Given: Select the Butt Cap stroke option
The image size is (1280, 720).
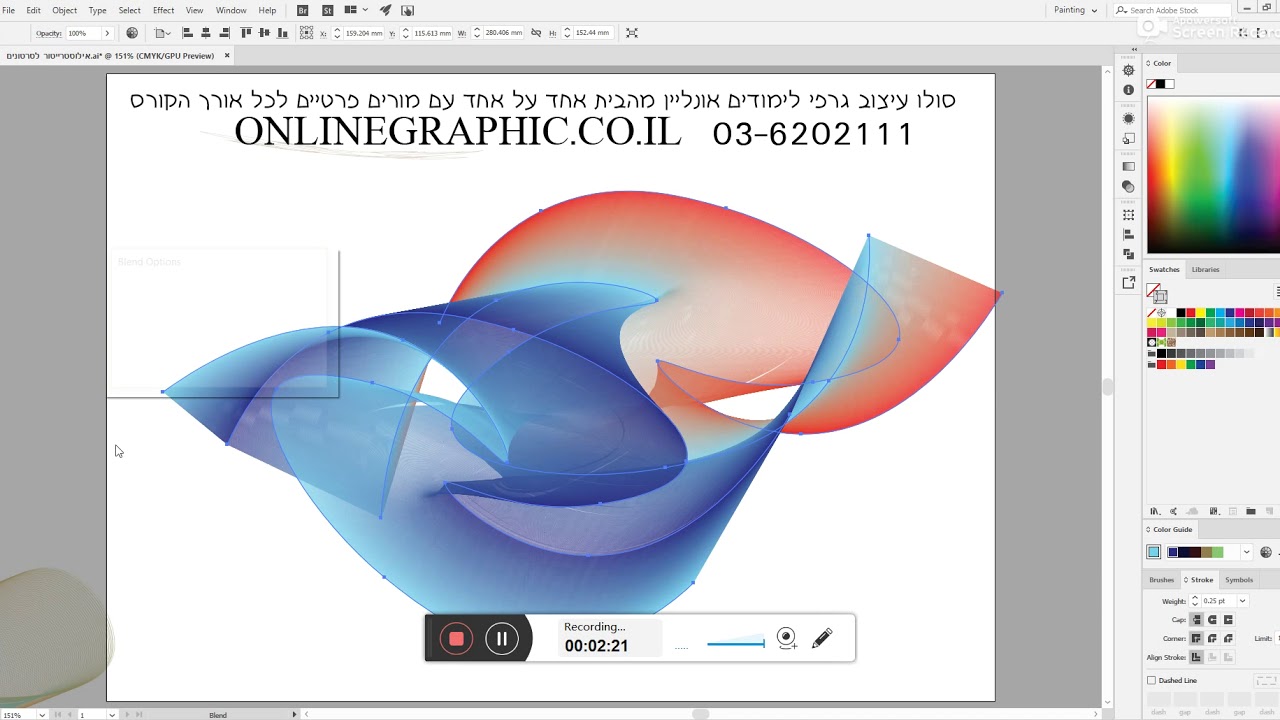Looking at the screenshot, I should (x=1196, y=620).
